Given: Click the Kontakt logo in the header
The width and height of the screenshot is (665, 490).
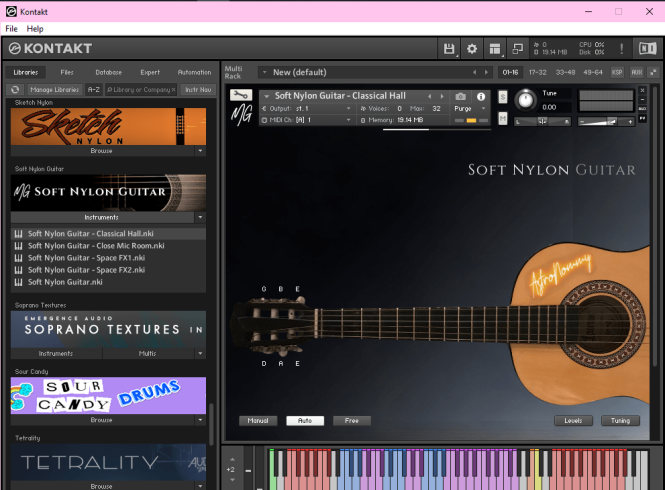Looking at the screenshot, I should (50, 49).
